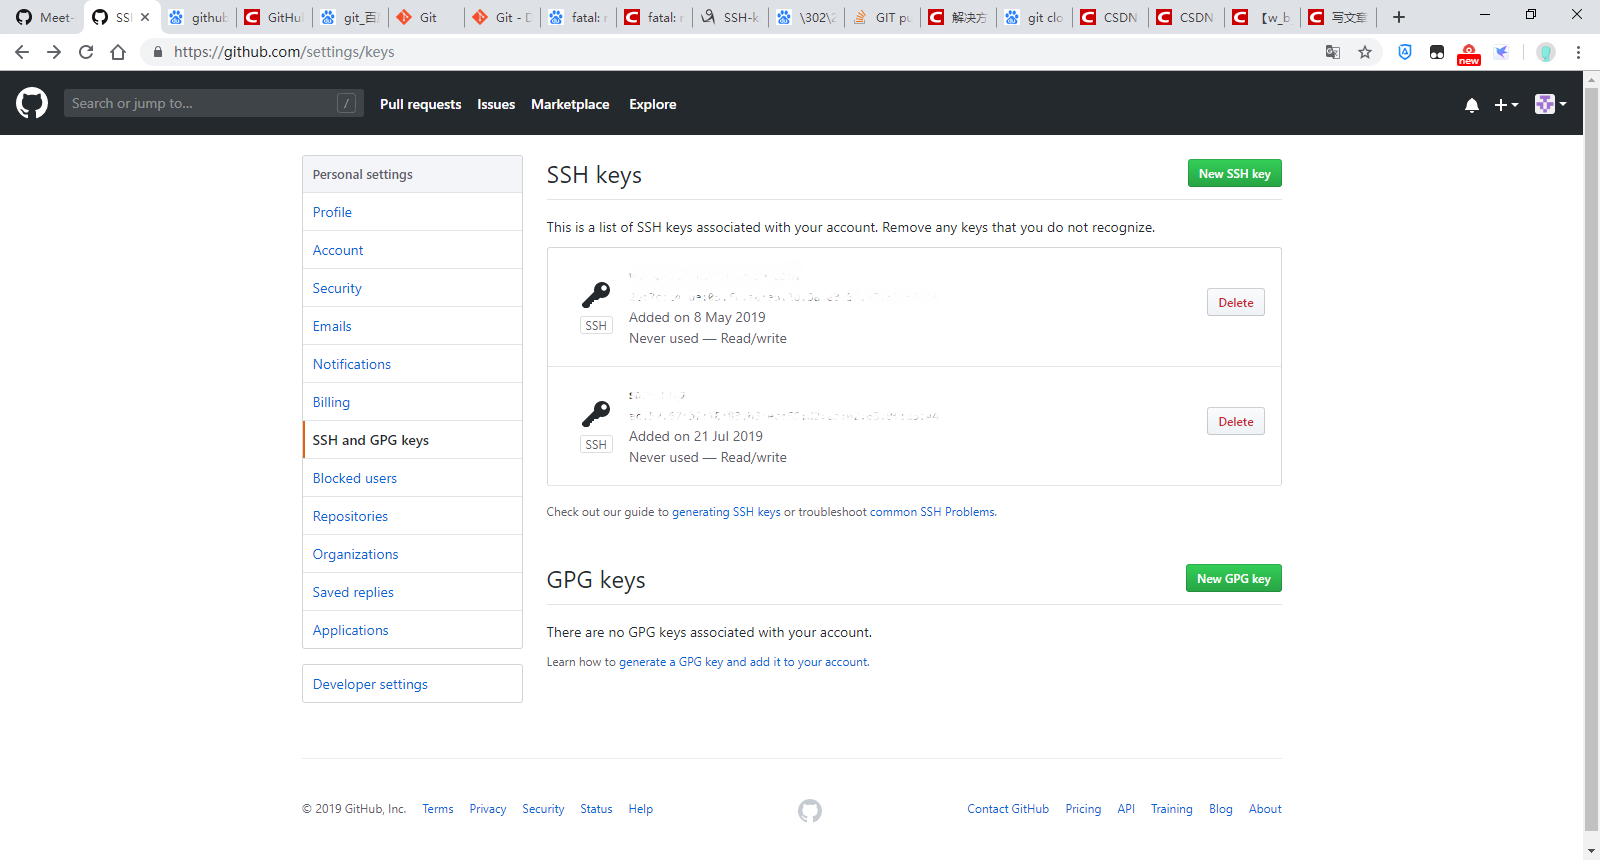This screenshot has width=1600, height=860.
Task: Open Security settings in sidebar
Action: click(x=412, y=288)
